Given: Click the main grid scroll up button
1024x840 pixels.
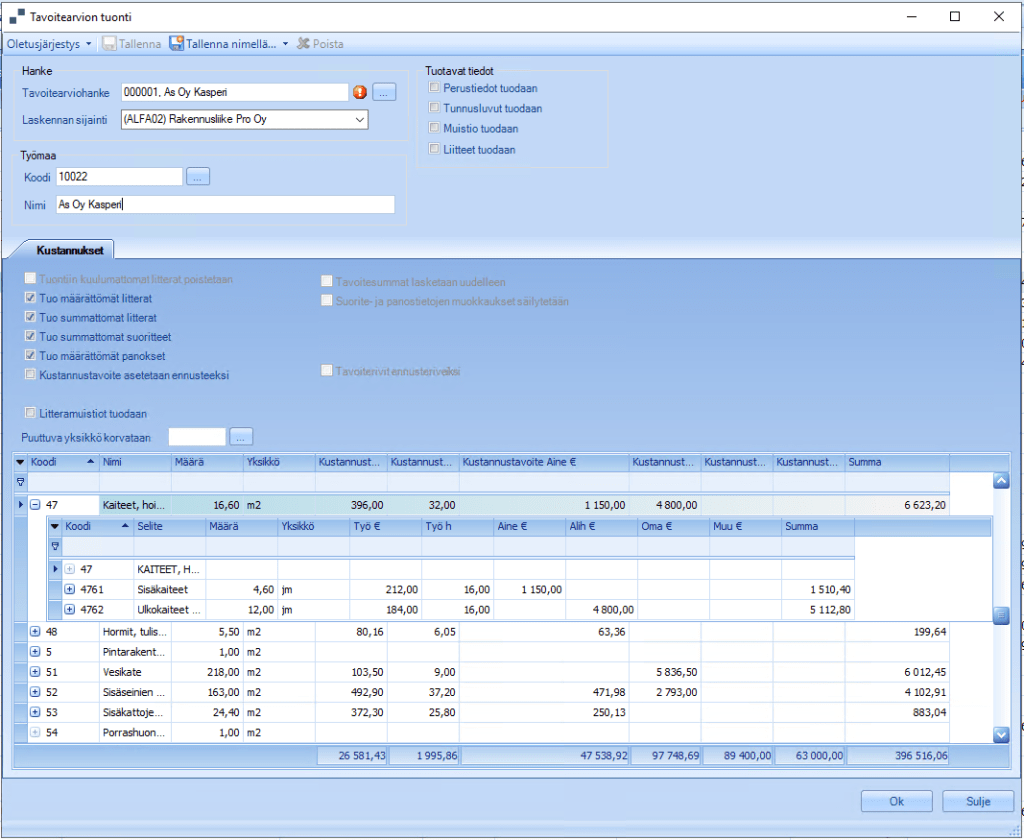Looking at the screenshot, I should (x=1001, y=481).
